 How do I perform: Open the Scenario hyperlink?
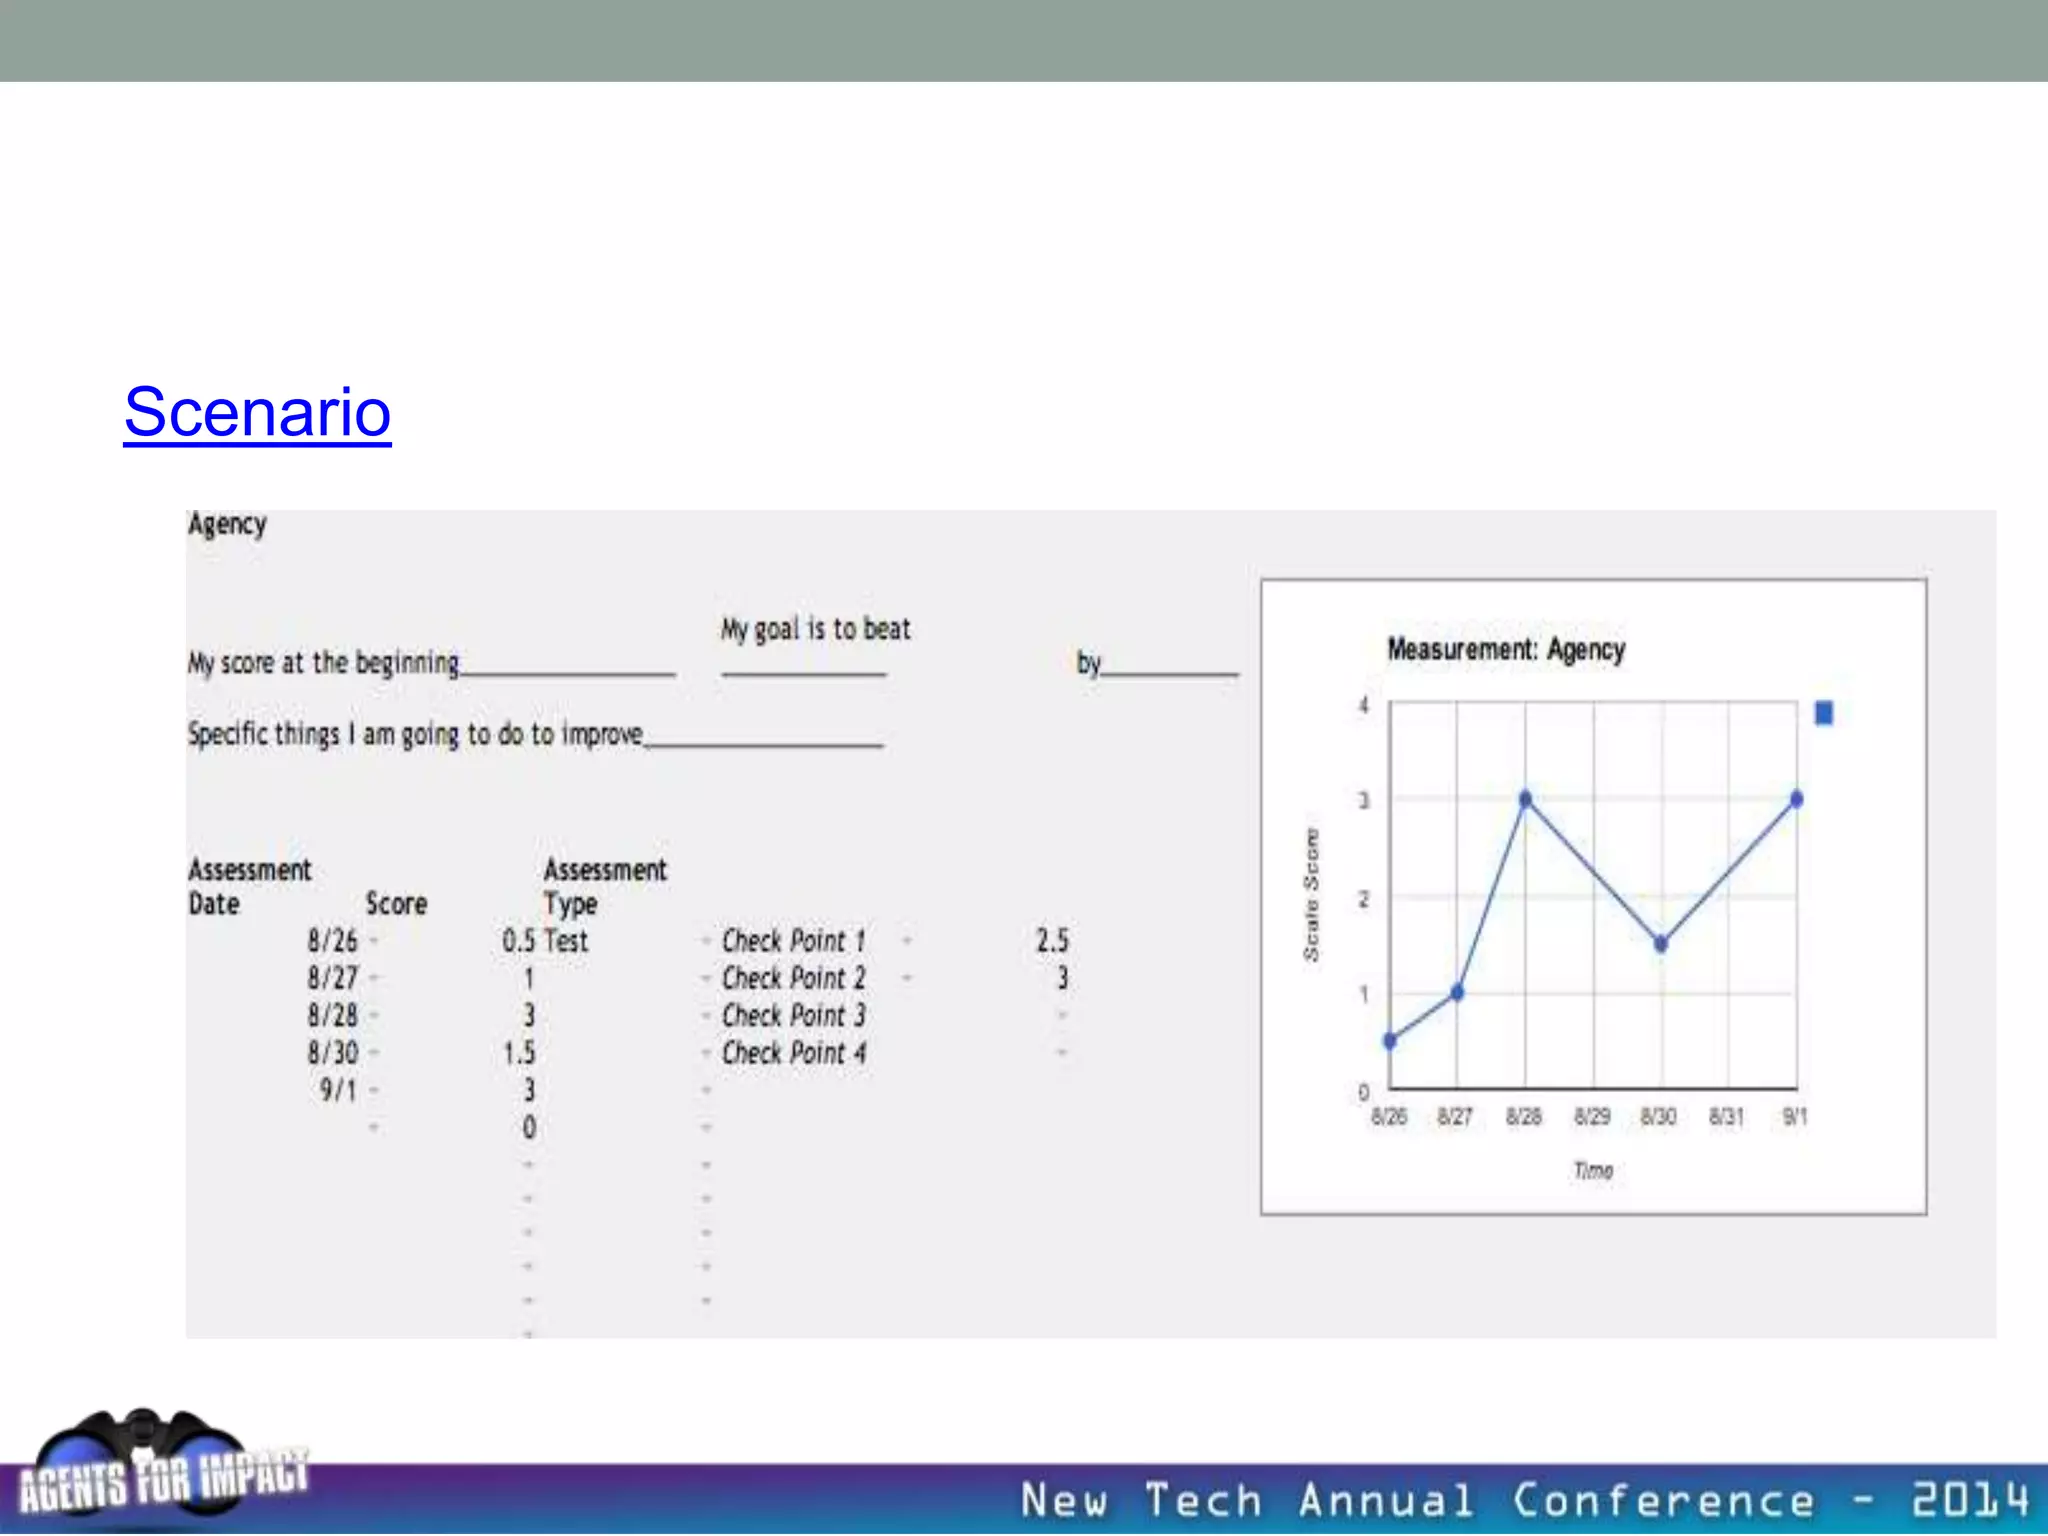click(x=257, y=412)
